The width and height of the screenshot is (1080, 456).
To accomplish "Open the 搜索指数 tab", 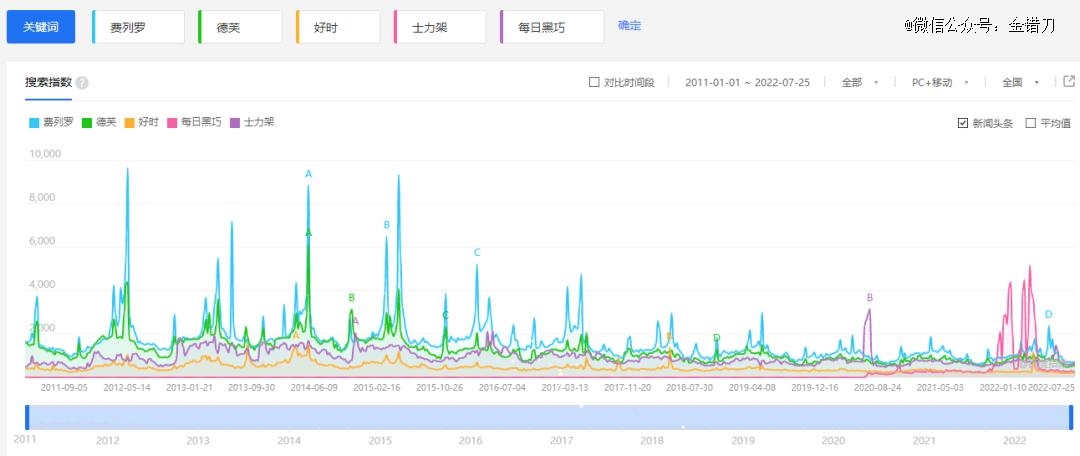I will tap(48, 83).
